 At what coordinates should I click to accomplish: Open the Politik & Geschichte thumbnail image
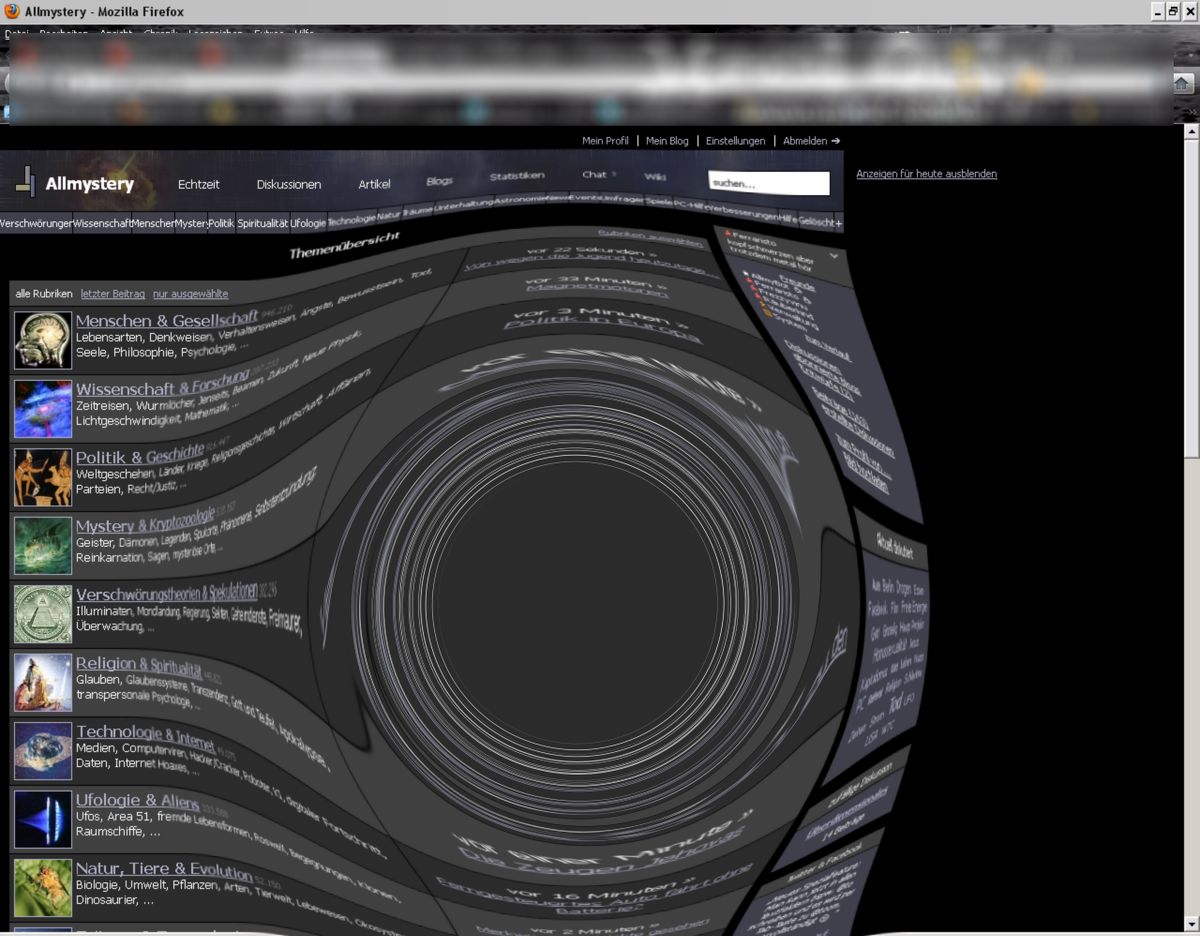point(43,477)
